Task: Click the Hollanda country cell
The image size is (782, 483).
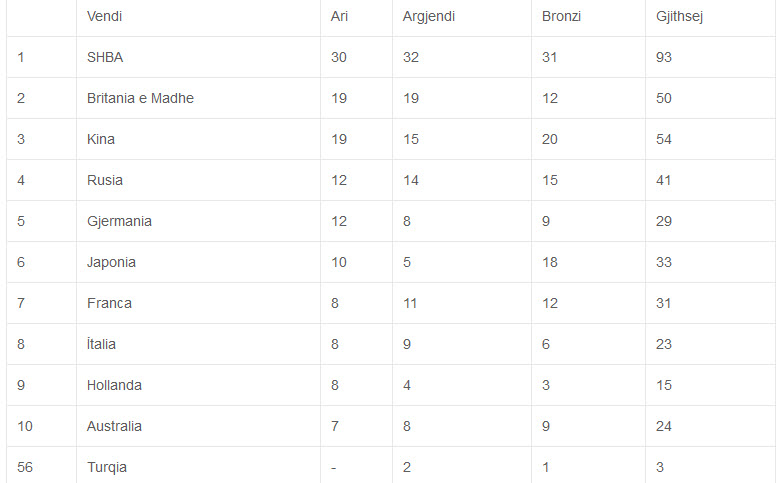Action: [x=114, y=385]
